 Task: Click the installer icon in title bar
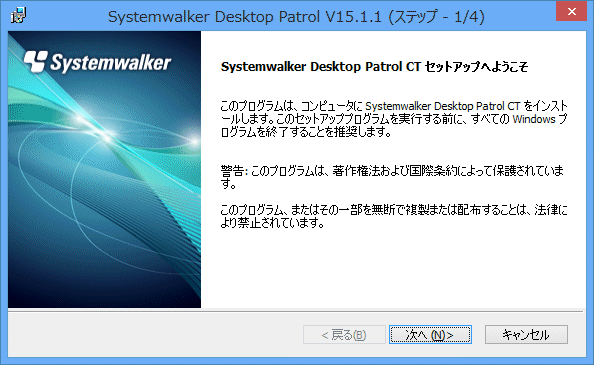tap(18, 16)
